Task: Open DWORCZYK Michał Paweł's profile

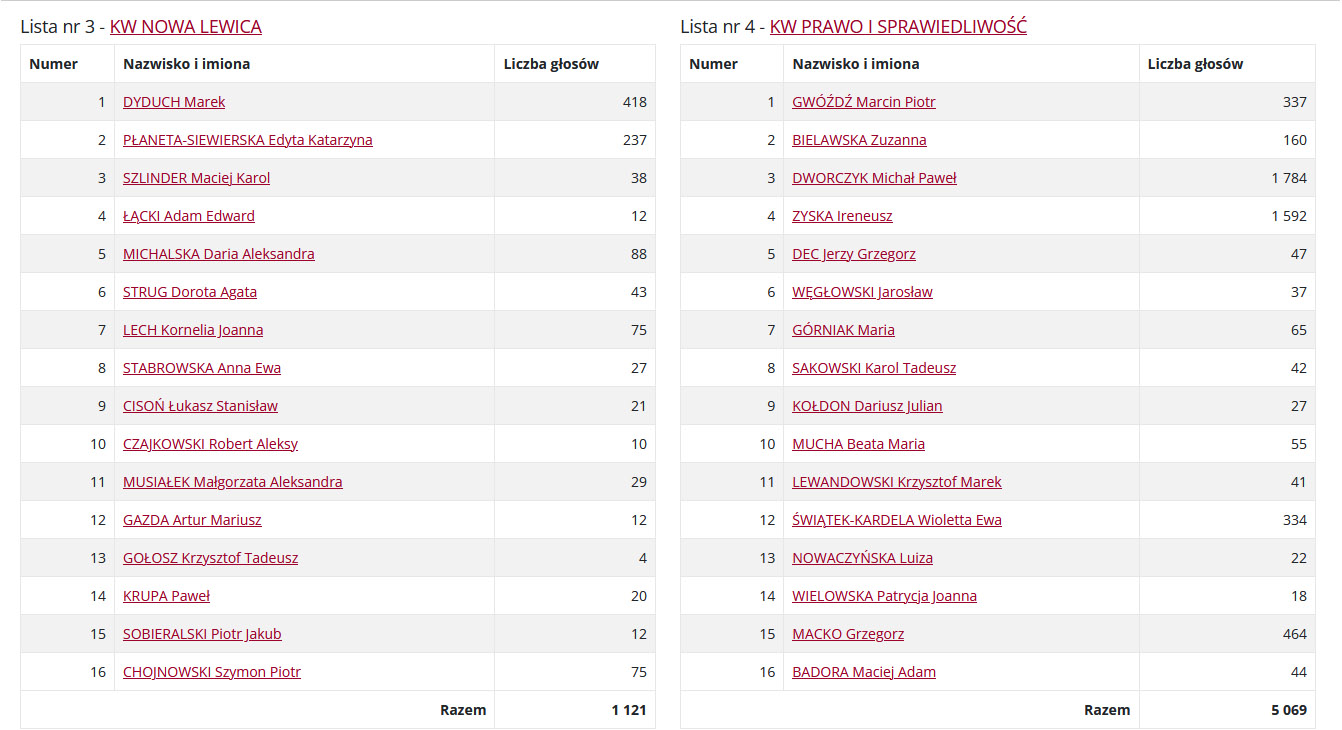Action: (874, 178)
